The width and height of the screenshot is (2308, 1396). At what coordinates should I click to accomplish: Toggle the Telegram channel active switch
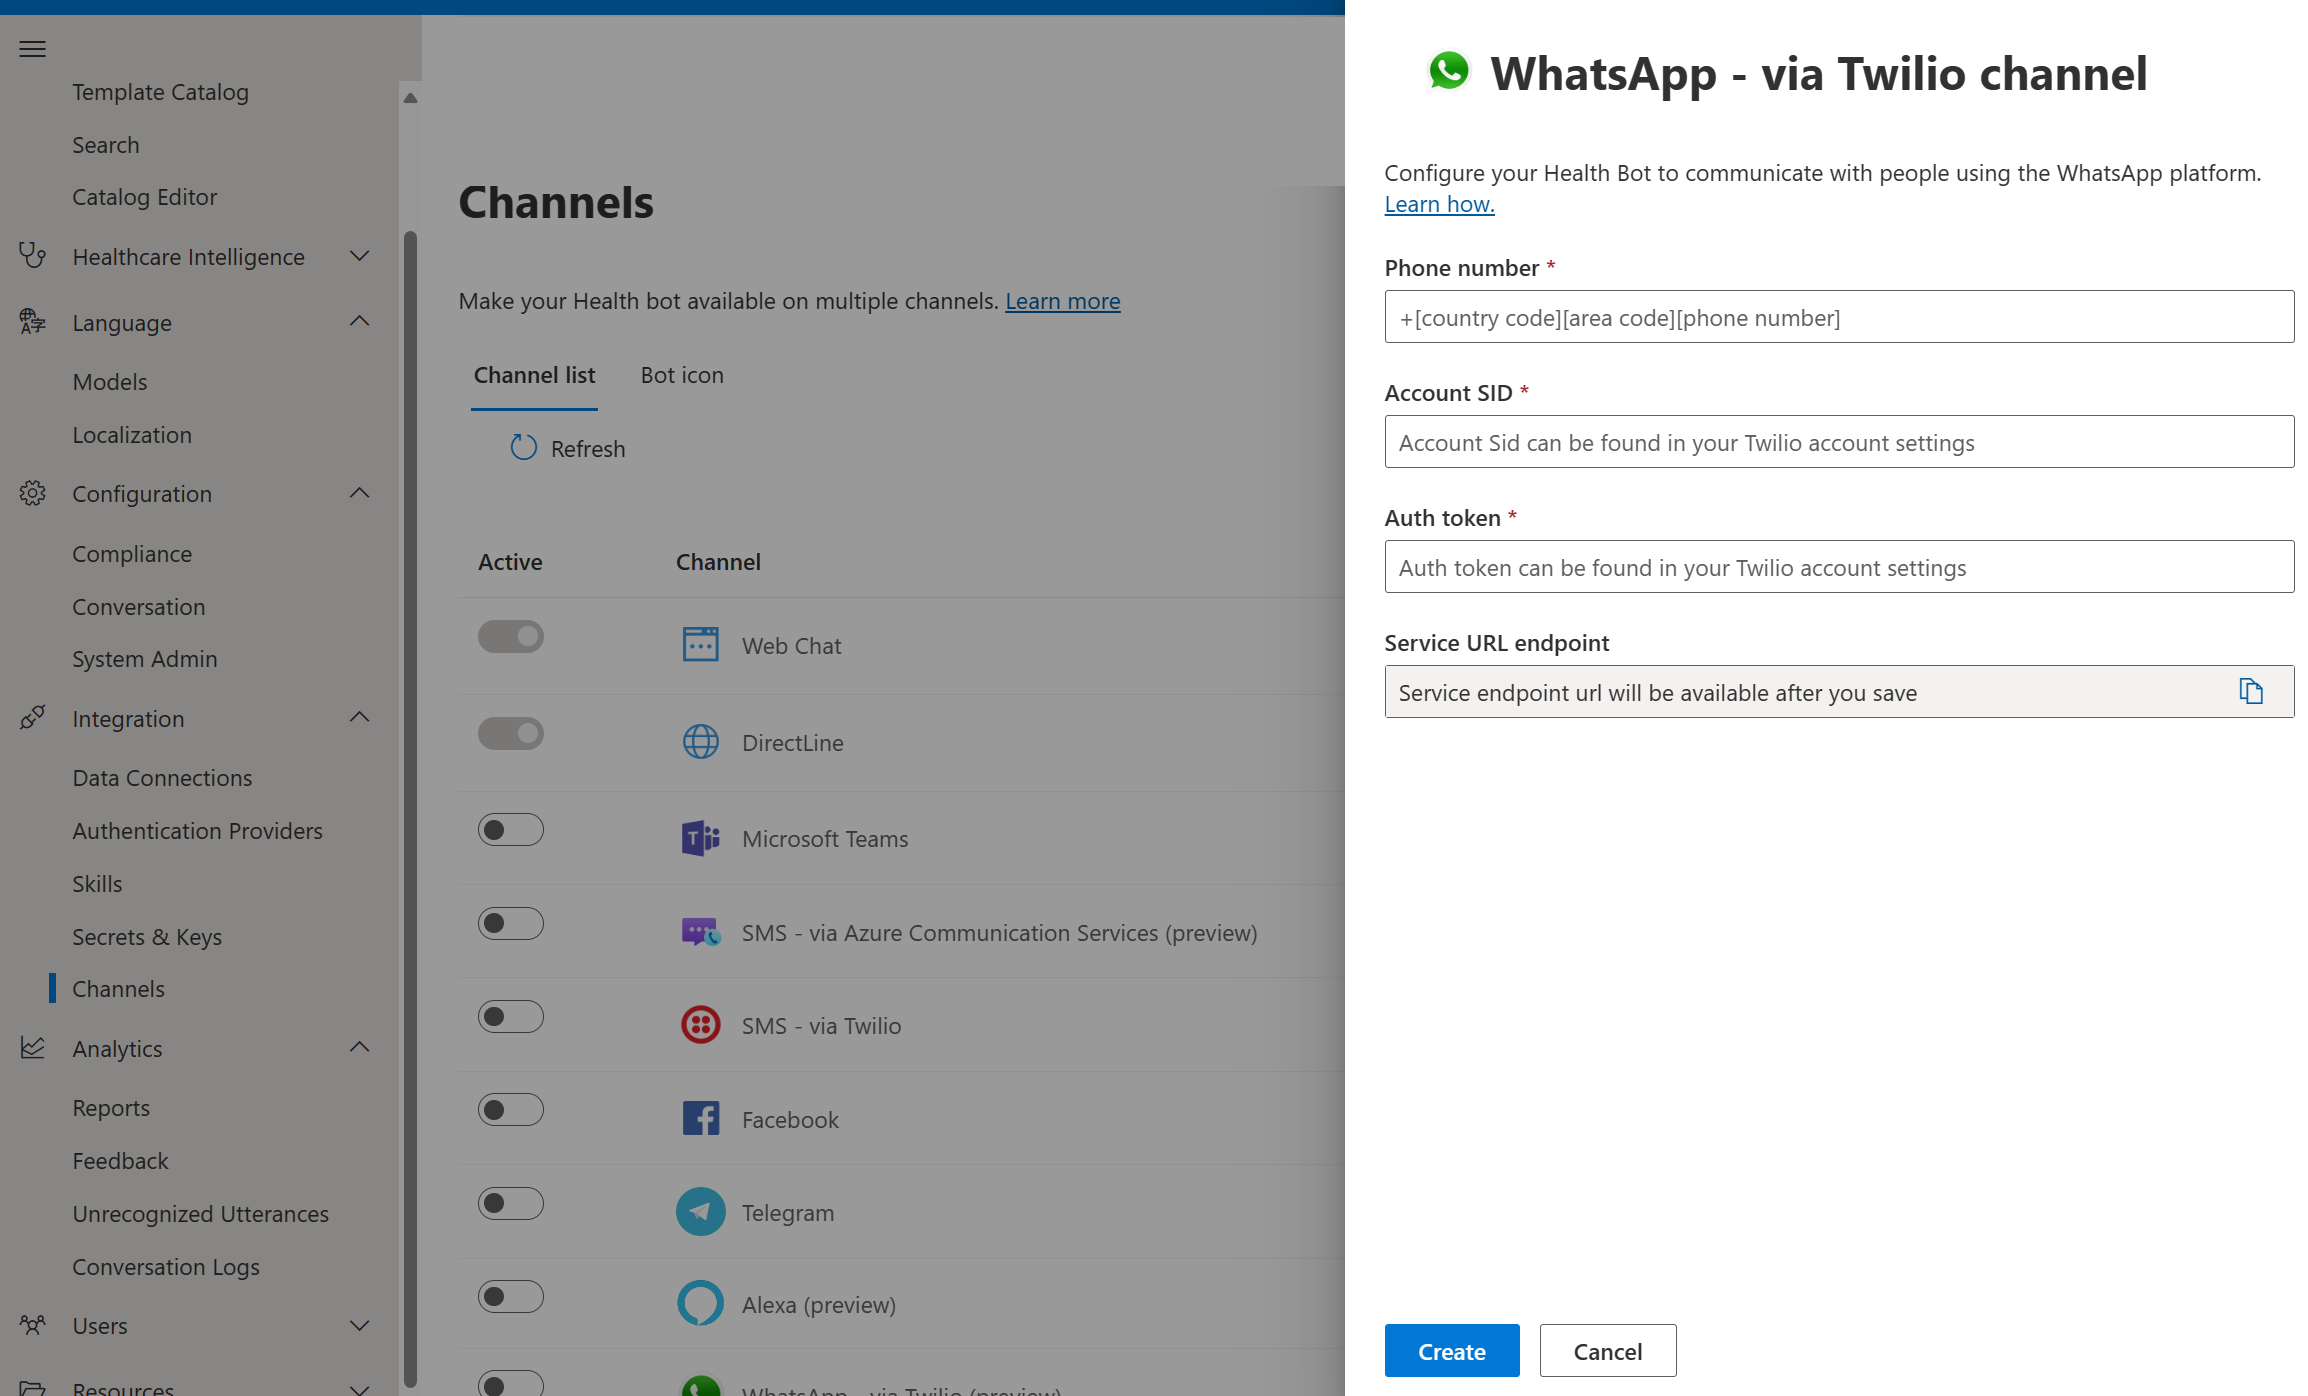click(508, 1206)
